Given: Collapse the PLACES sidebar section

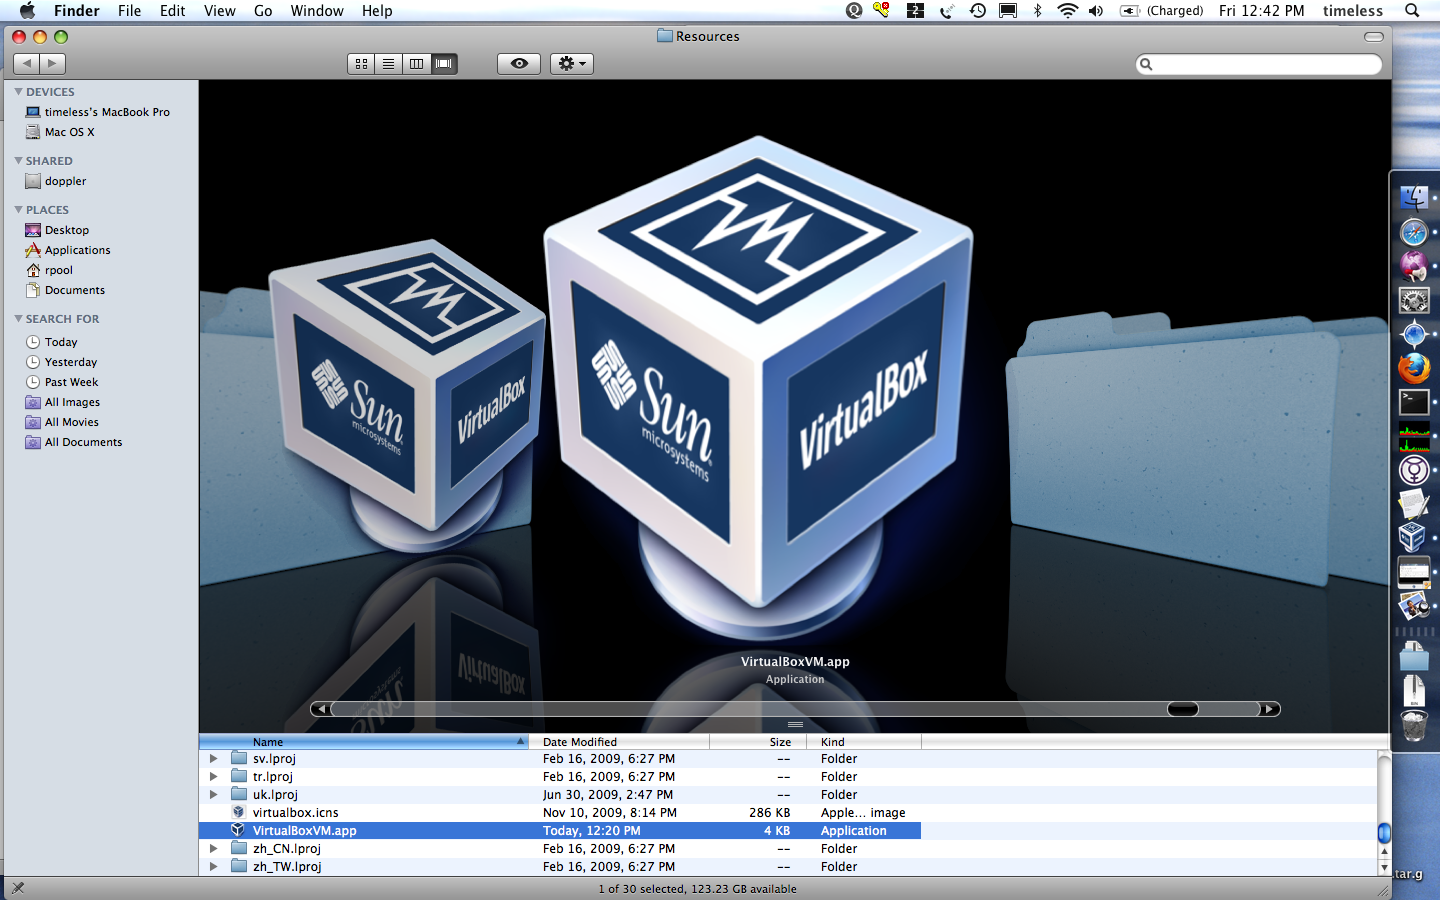Looking at the screenshot, I should [18, 209].
